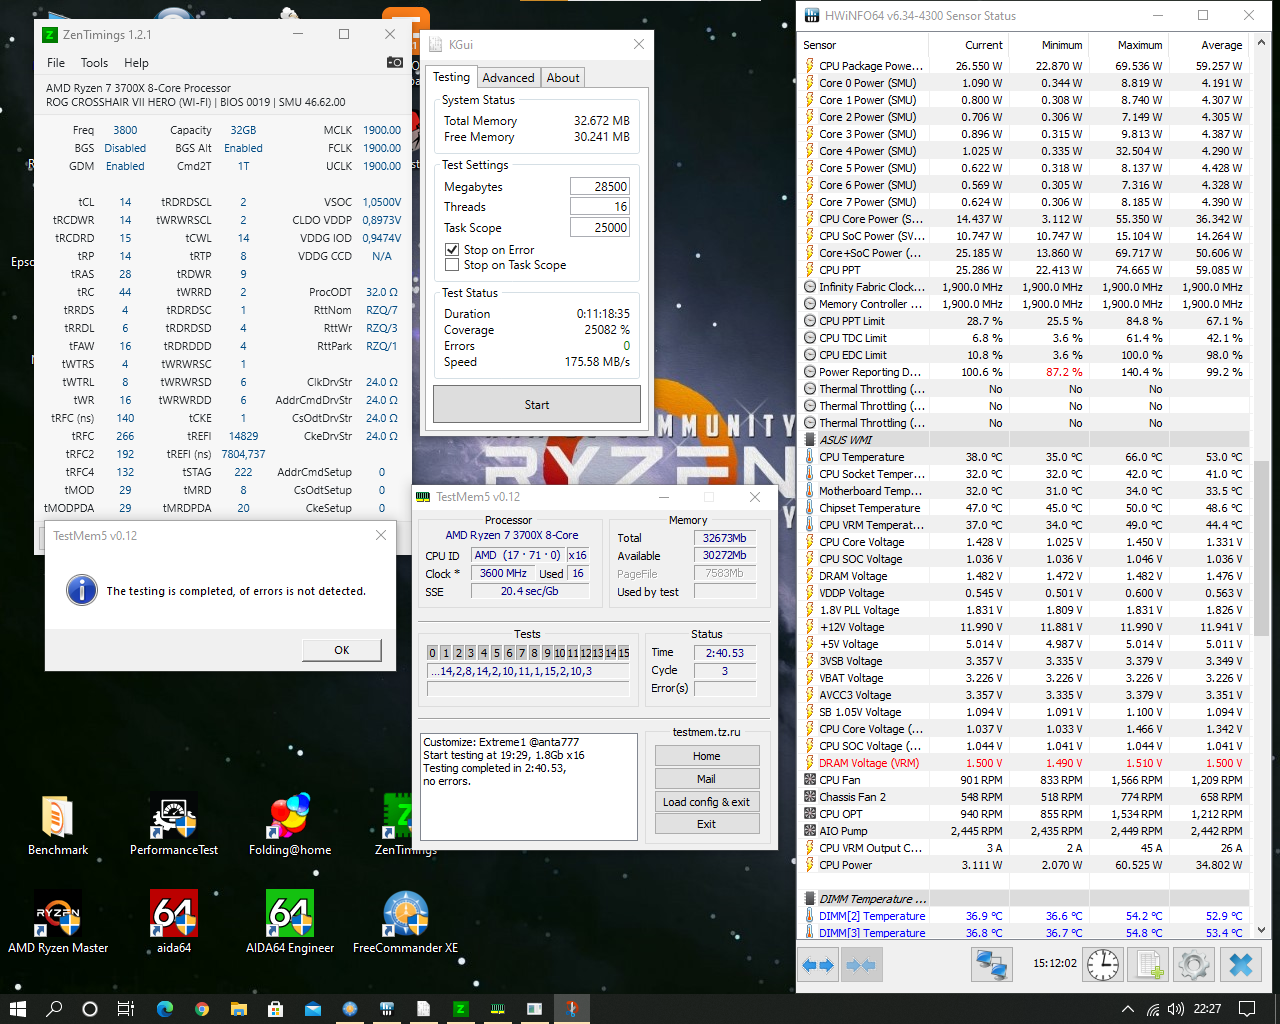This screenshot has width=1280, height=1024.
Task: Open the About tab in KGui
Action: click(x=562, y=77)
